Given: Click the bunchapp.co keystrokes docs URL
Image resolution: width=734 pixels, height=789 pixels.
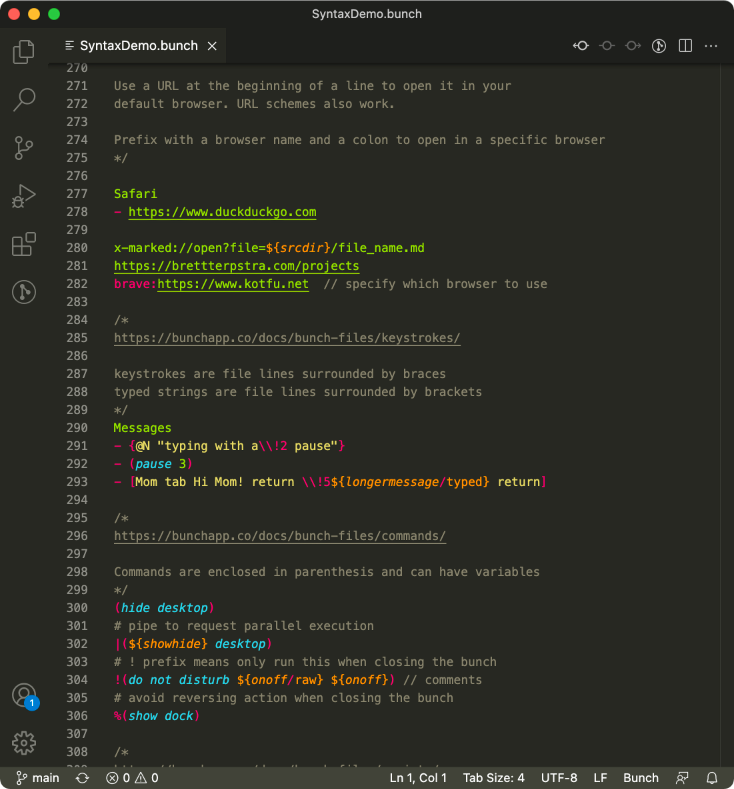Looking at the screenshot, I should [287, 338].
